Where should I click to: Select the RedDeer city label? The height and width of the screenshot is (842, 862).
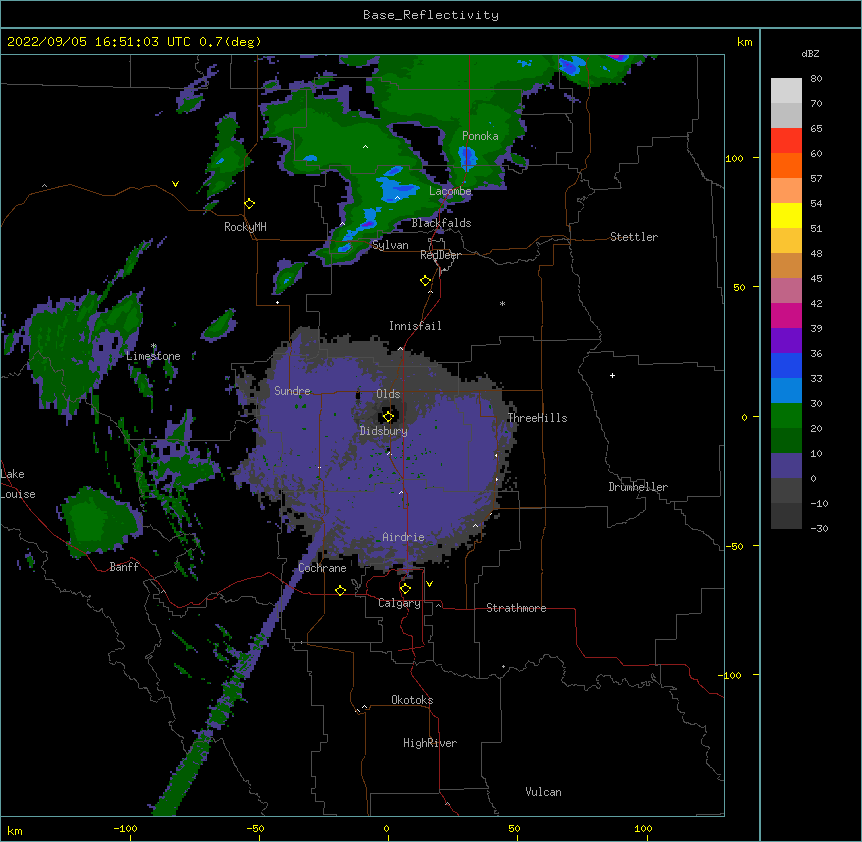pyautogui.click(x=440, y=255)
